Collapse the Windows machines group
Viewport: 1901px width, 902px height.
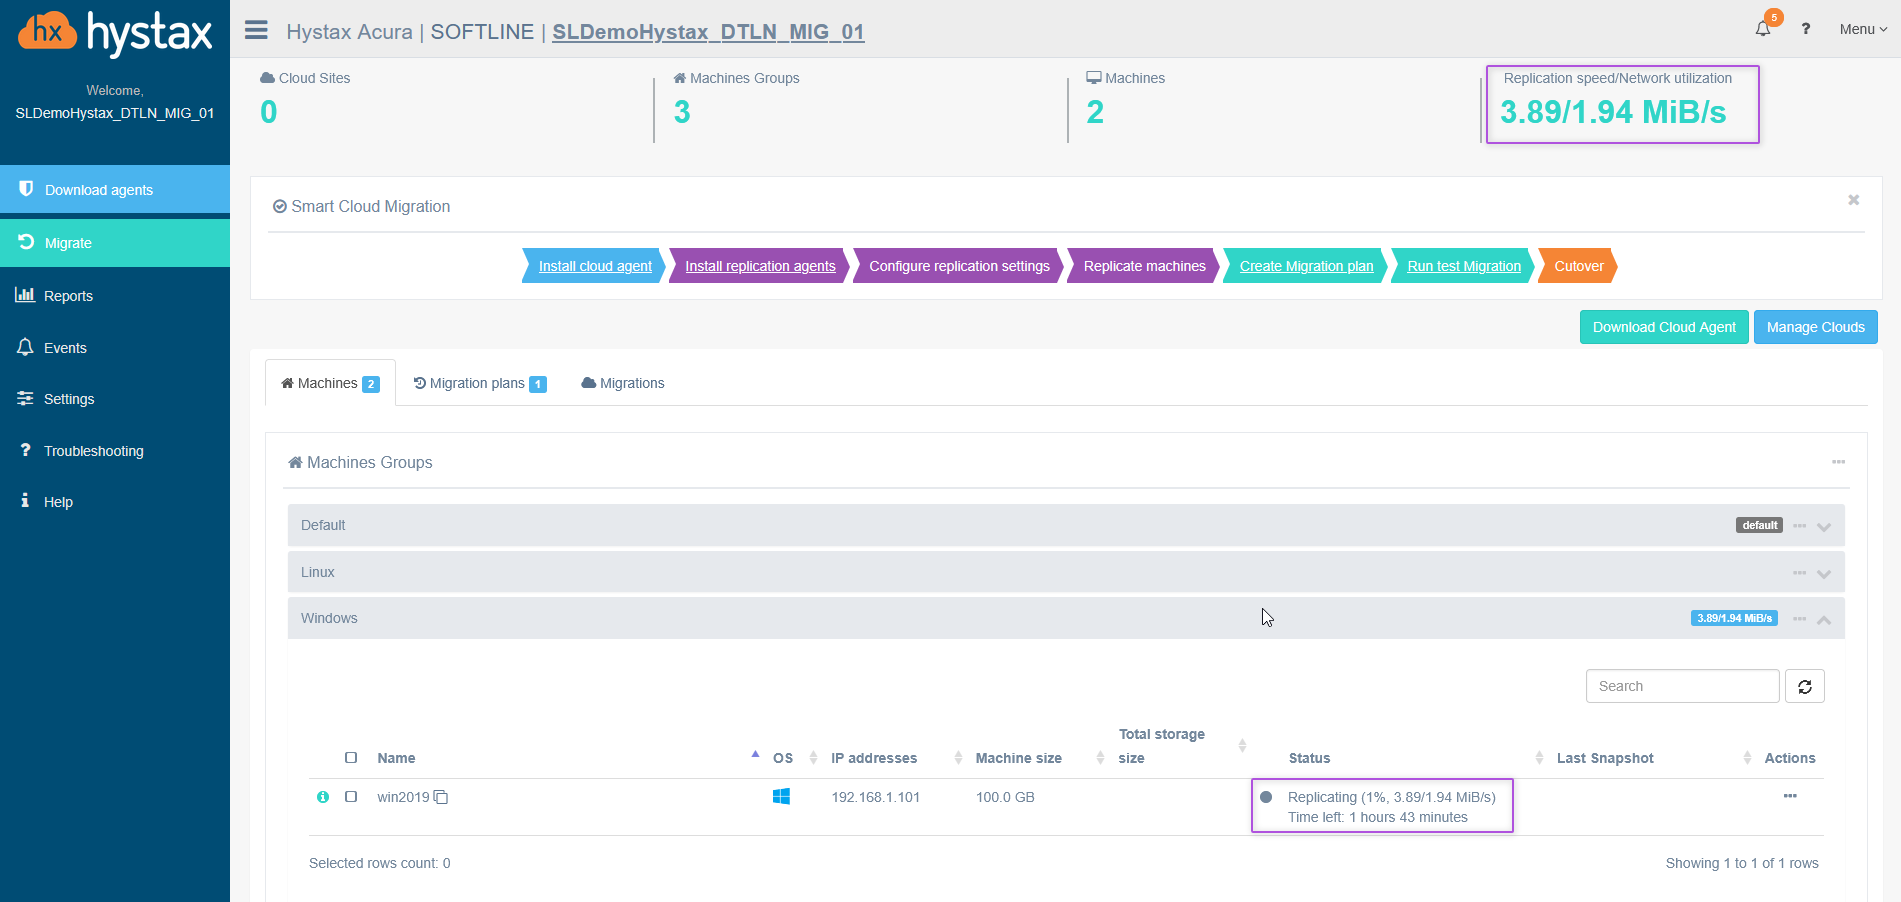click(1823, 620)
